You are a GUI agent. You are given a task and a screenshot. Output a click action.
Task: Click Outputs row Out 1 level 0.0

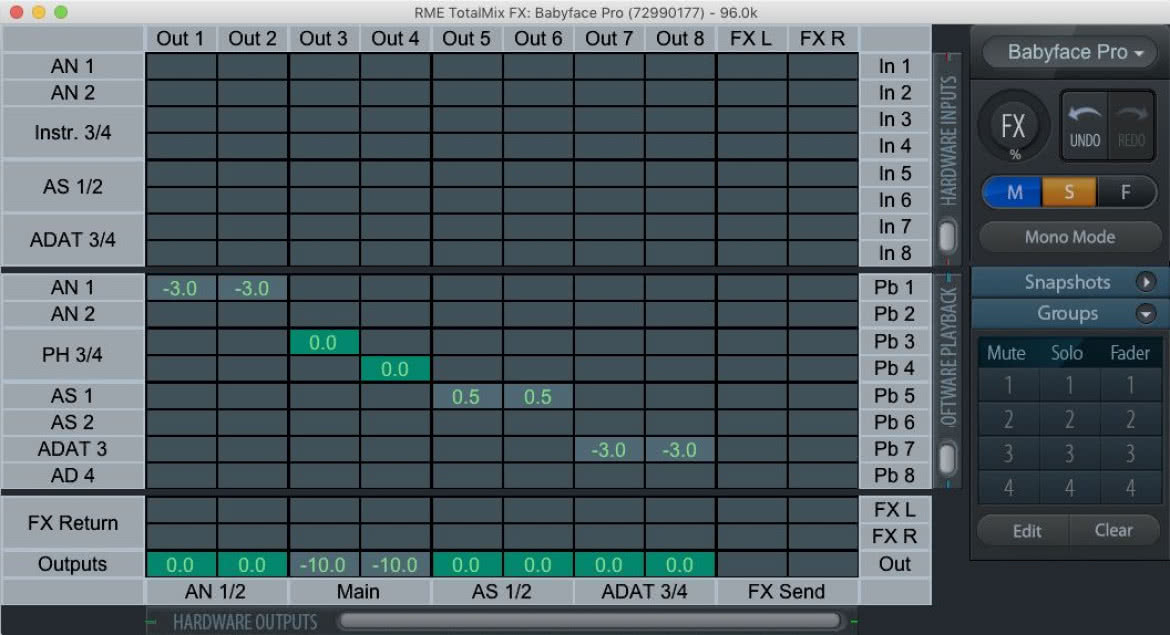pos(180,565)
